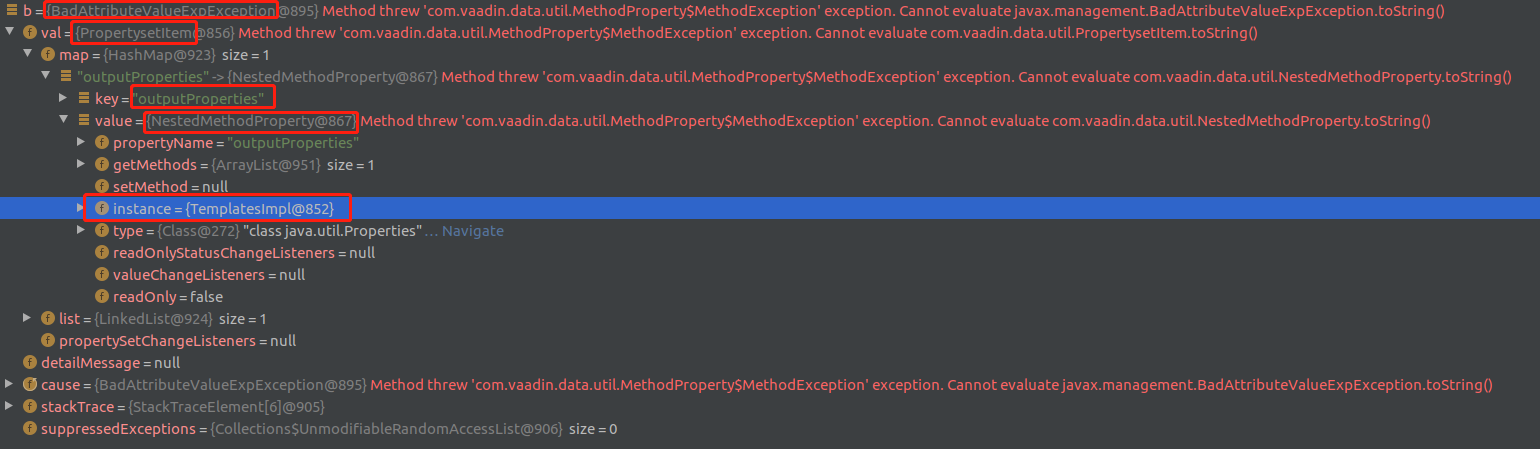Click the field icon beside readOnlyStatusChangeListeners

(x=102, y=253)
